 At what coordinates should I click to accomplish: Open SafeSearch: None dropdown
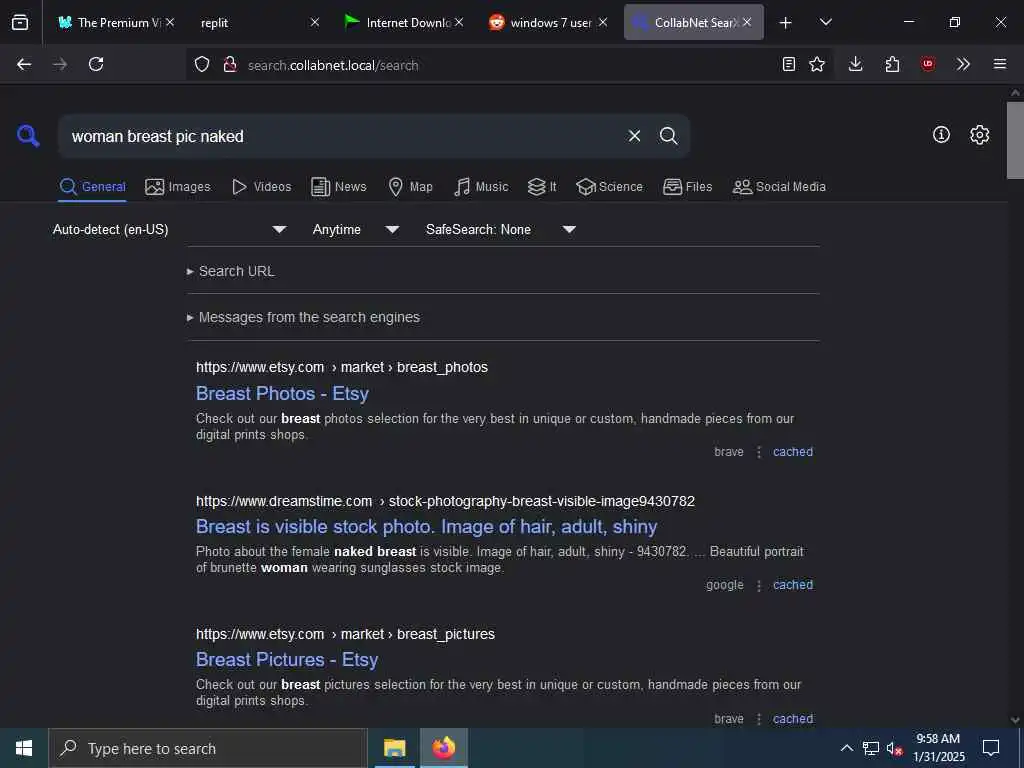[500, 229]
